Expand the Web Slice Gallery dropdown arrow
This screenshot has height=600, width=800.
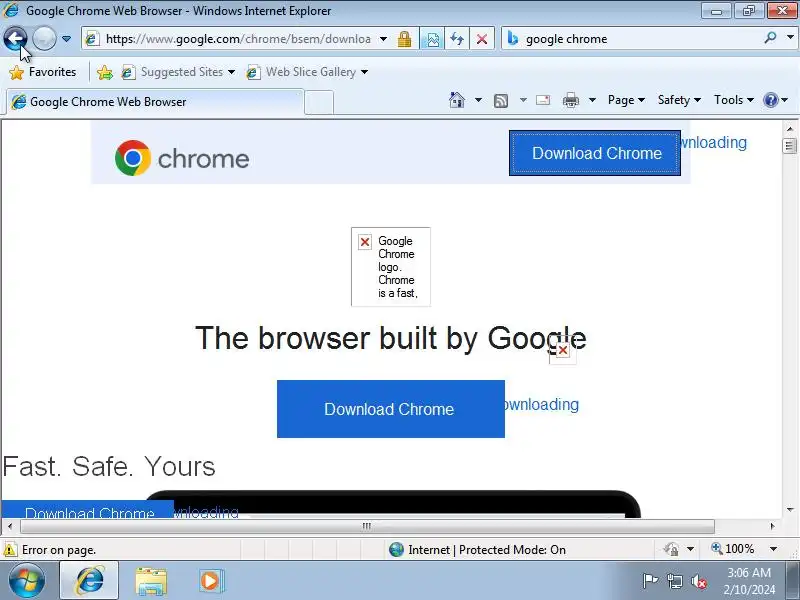click(364, 72)
